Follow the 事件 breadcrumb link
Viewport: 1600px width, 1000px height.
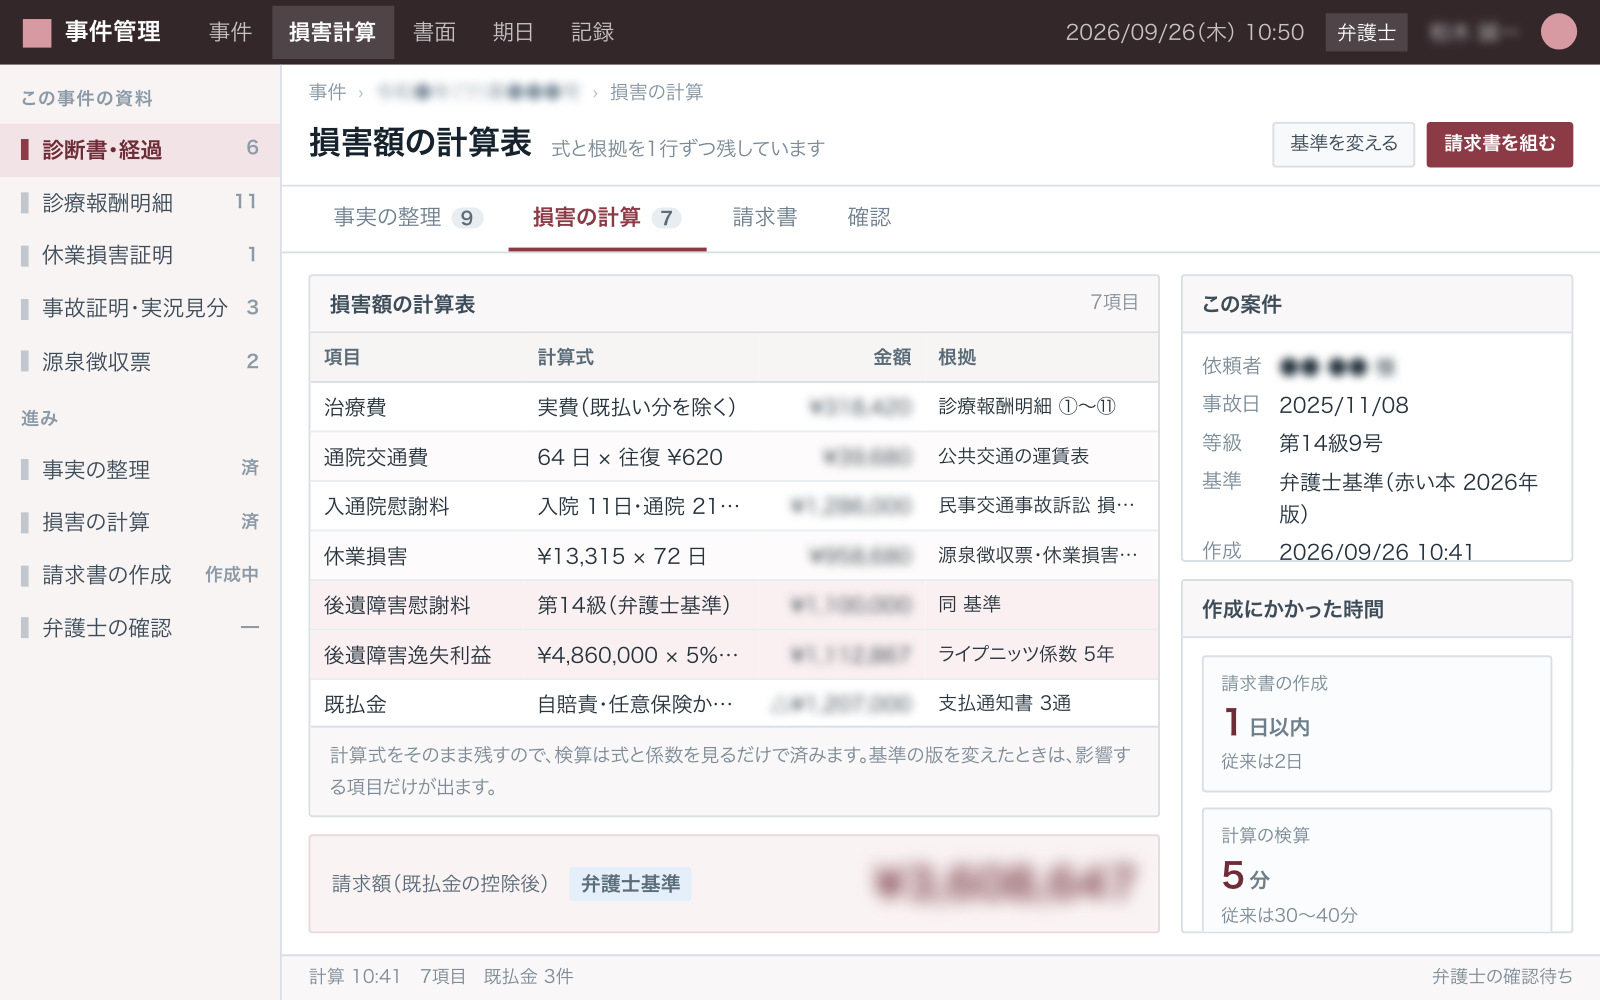(x=327, y=92)
